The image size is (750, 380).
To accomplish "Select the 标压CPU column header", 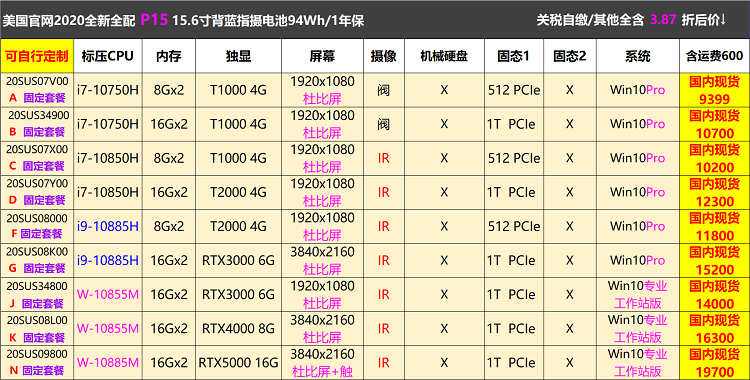I will [x=108, y=56].
